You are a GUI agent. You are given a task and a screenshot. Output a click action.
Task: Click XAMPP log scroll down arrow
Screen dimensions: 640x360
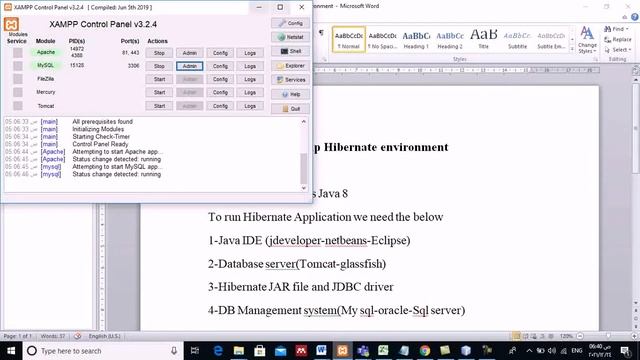[304, 188]
